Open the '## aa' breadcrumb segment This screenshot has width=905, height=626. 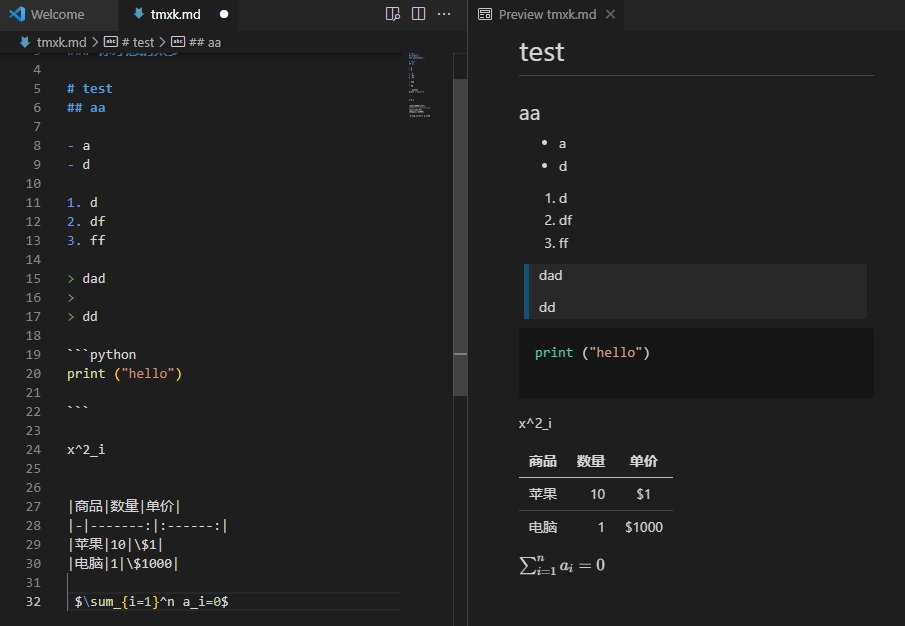[205, 42]
